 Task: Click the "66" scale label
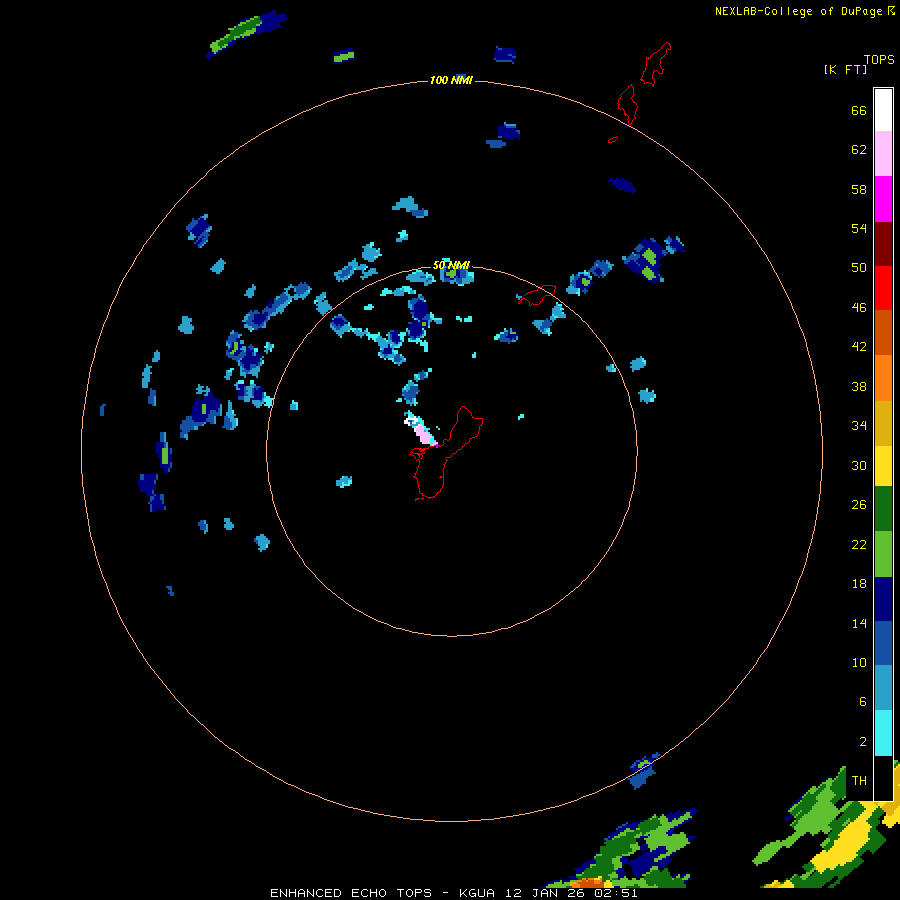point(859,110)
